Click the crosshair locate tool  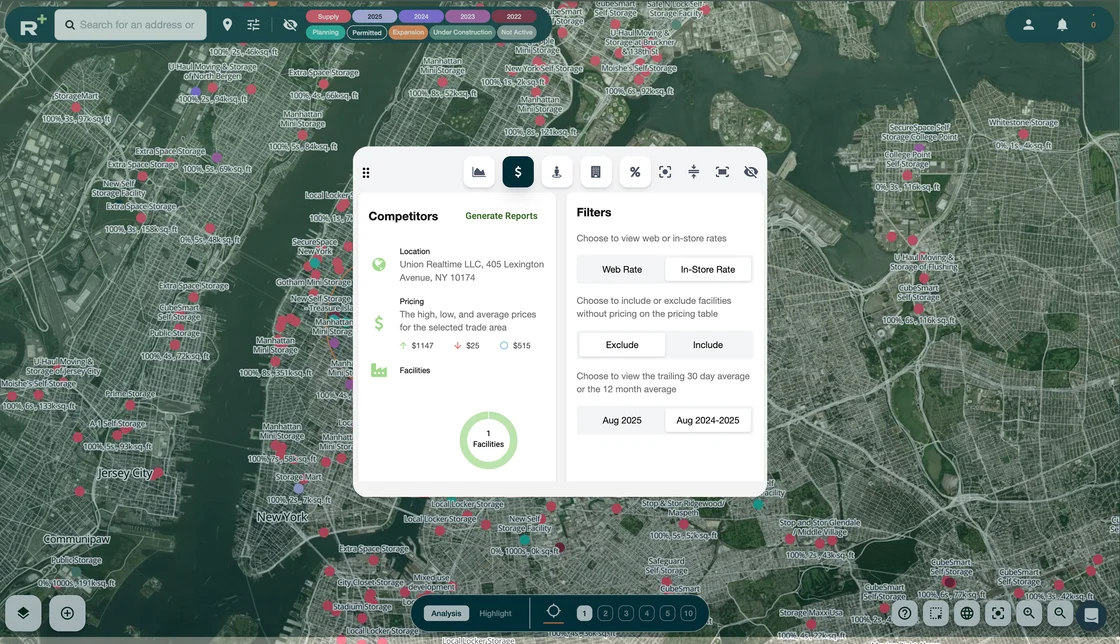pos(554,611)
